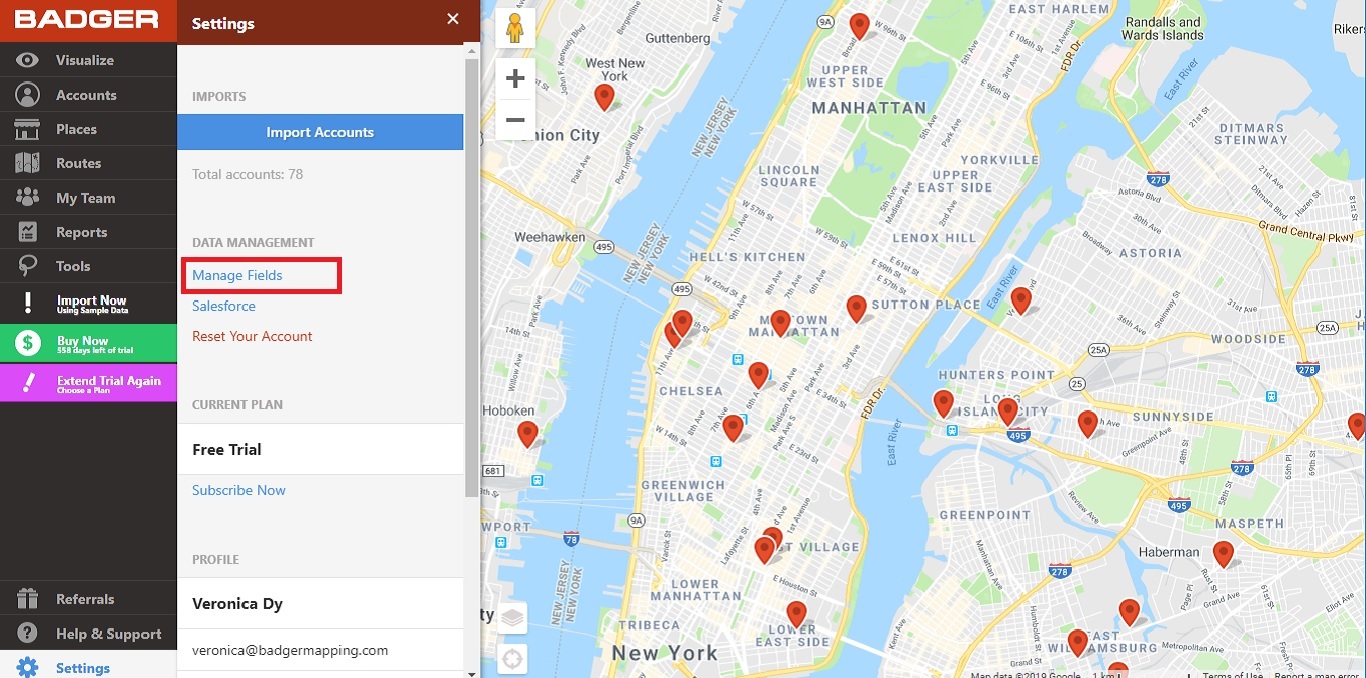The height and width of the screenshot is (678, 1366).
Task: Click the Subscribe Now link
Action: [238, 490]
